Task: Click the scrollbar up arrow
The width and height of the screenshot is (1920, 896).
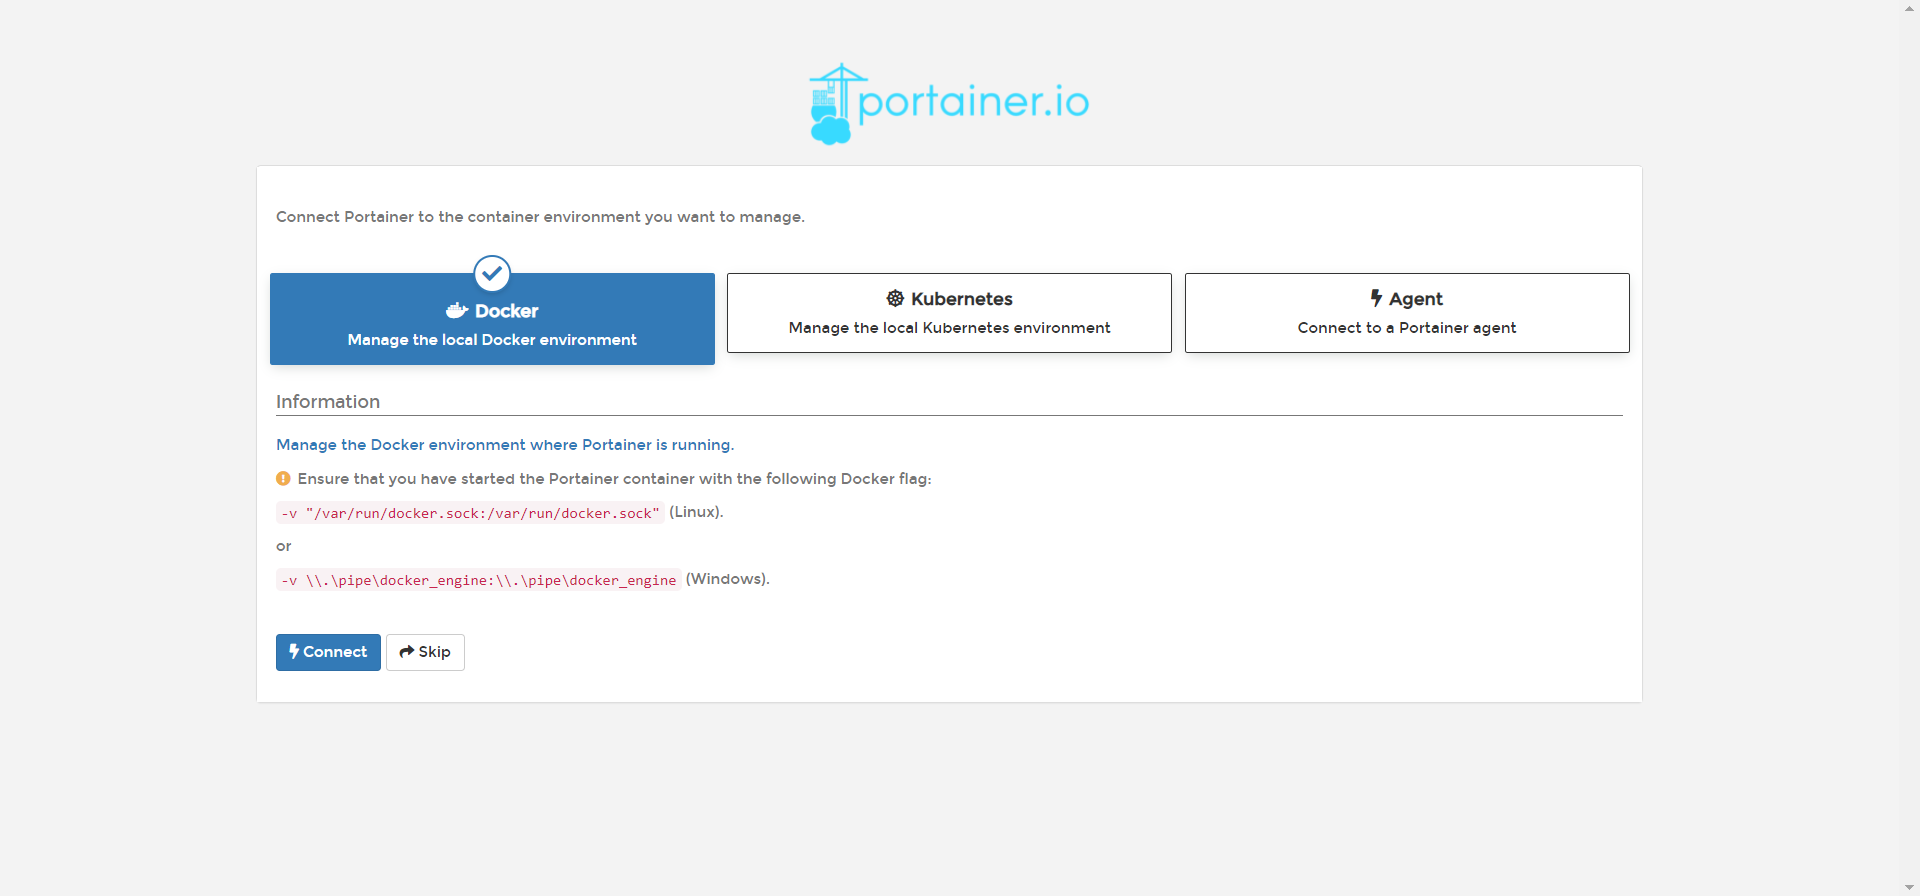Action: pos(1910,8)
